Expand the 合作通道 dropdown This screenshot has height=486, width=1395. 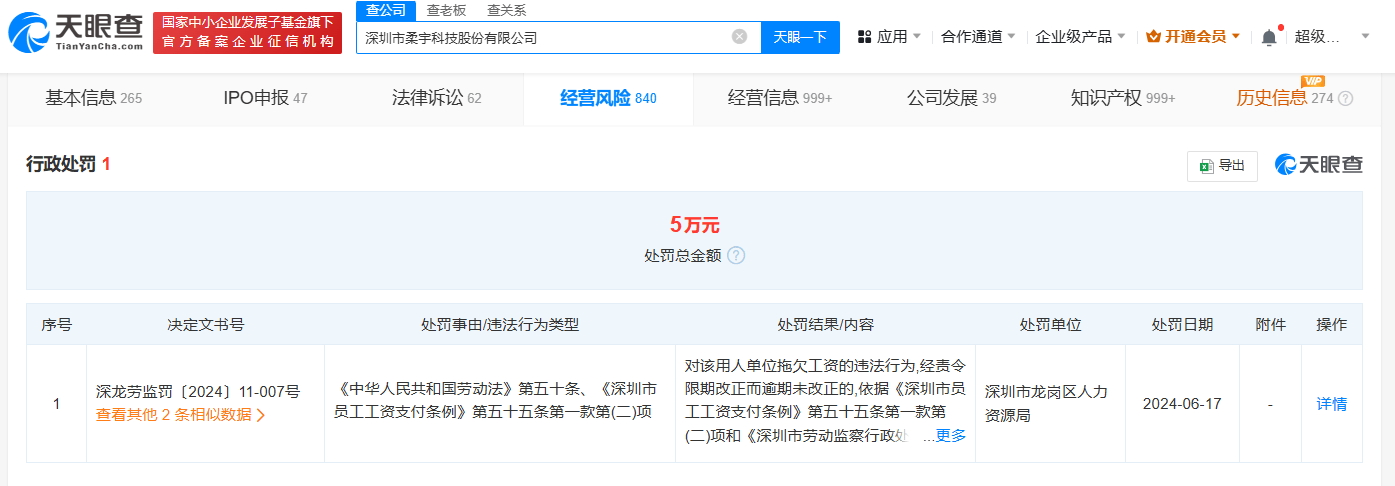pyautogui.click(x=978, y=37)
